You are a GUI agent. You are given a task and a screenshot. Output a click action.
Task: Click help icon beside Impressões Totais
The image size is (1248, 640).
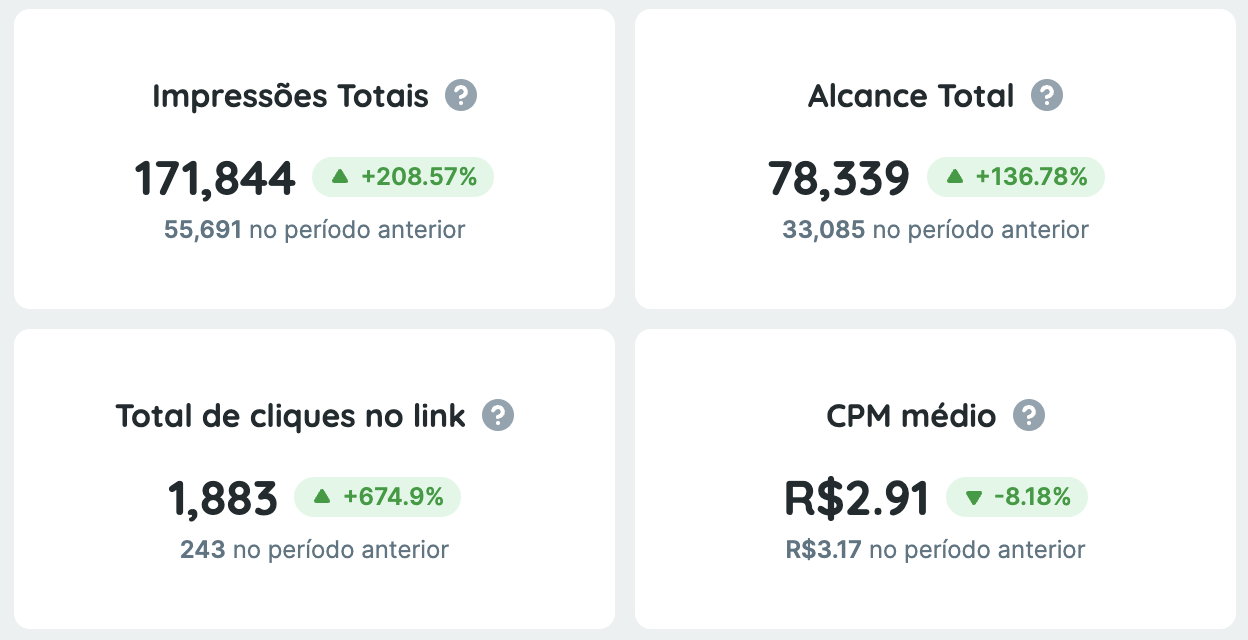[x=461, y=96]
